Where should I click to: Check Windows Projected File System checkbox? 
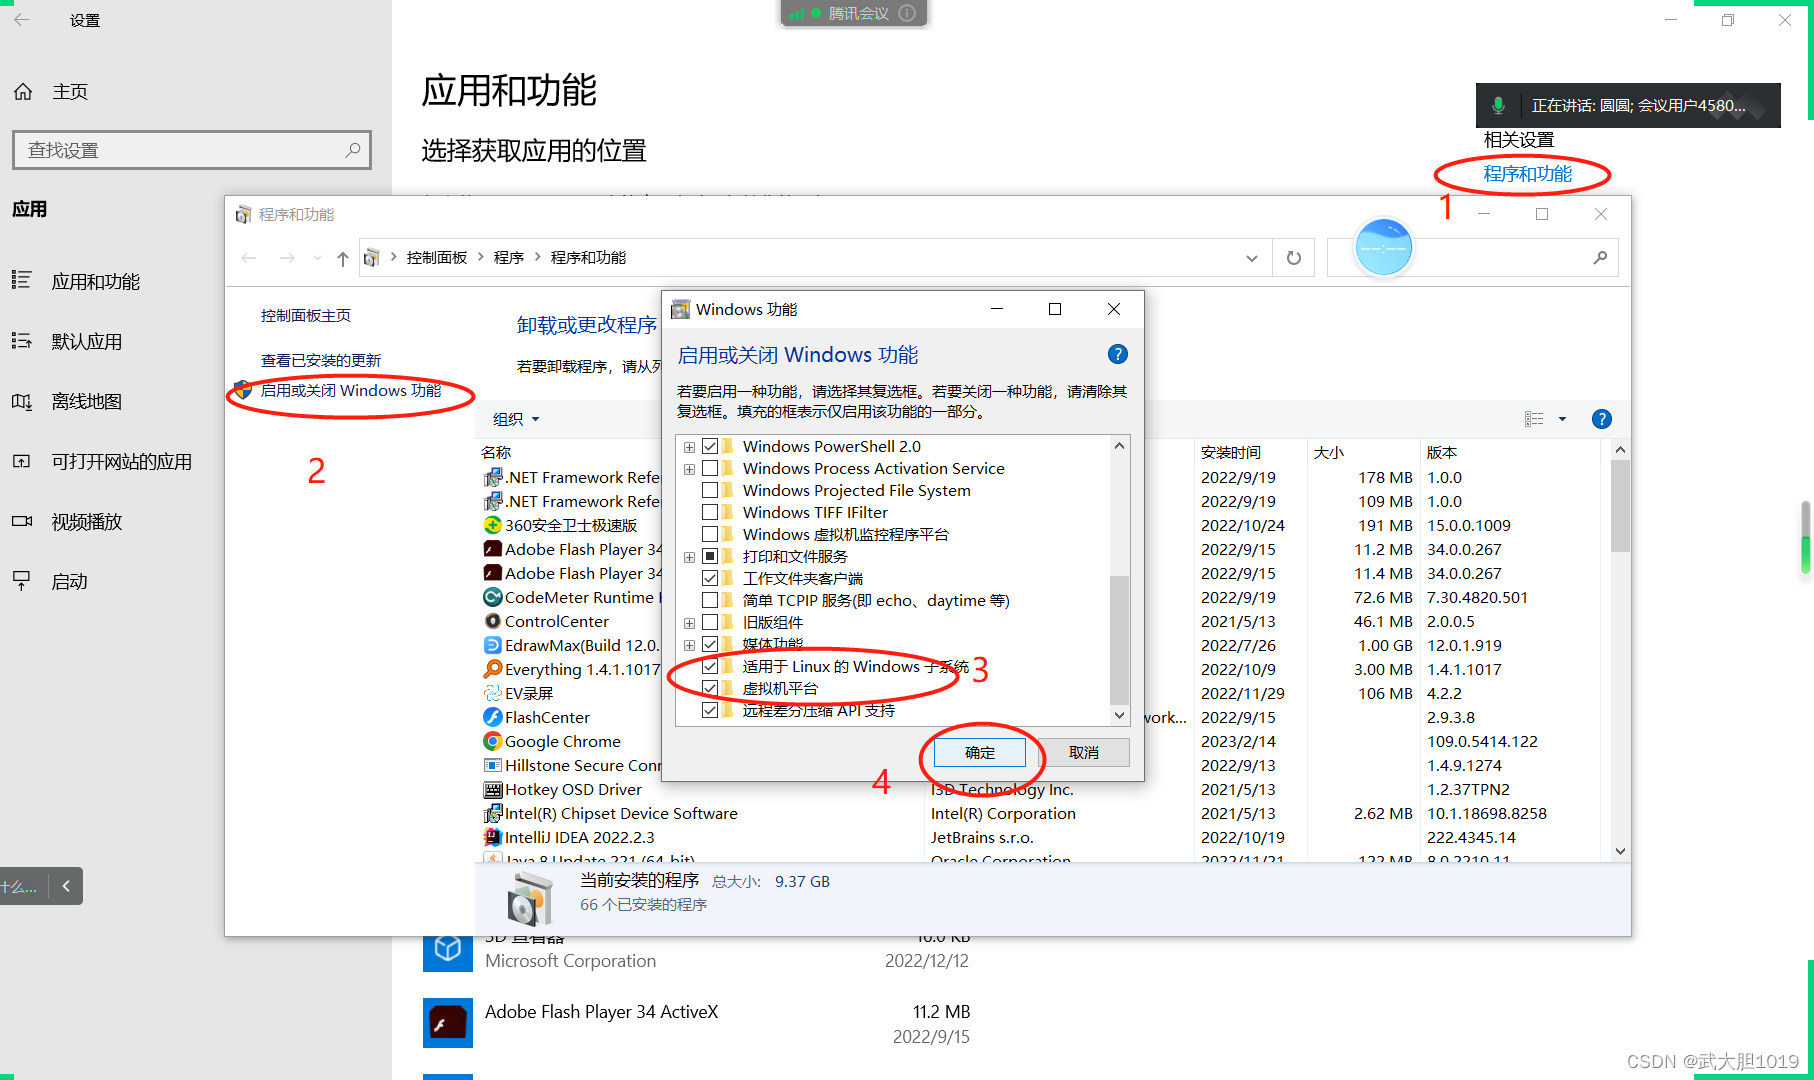pos(710,490)
